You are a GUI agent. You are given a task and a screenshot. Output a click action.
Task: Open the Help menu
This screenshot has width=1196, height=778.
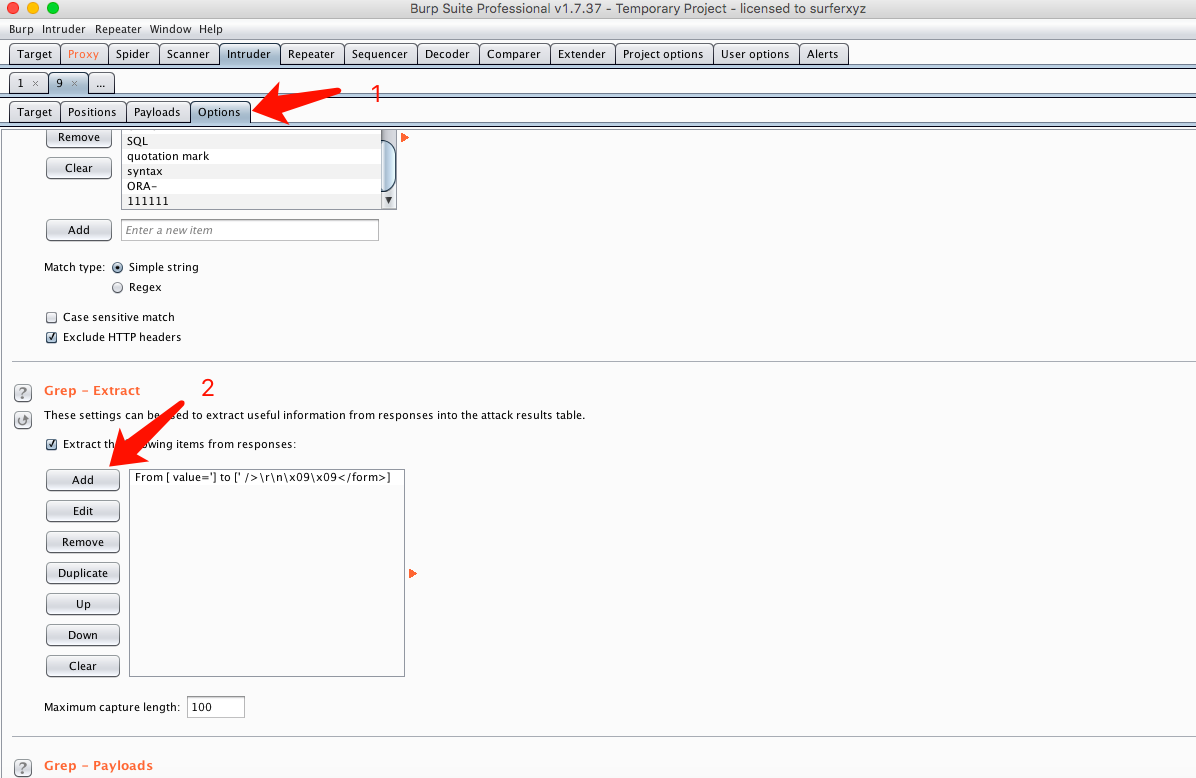211,29
